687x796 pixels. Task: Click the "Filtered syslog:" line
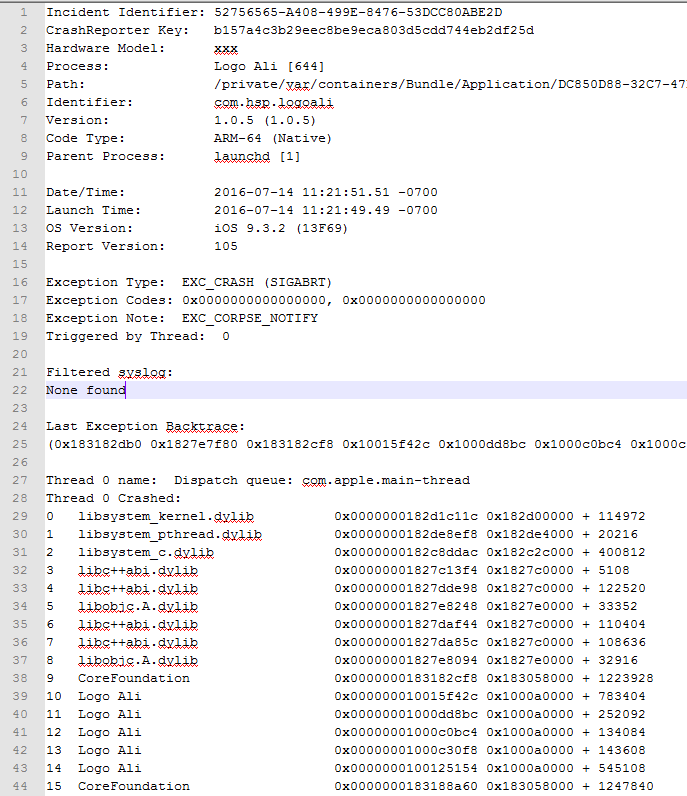pyautogui.click(x=109, y=372)
